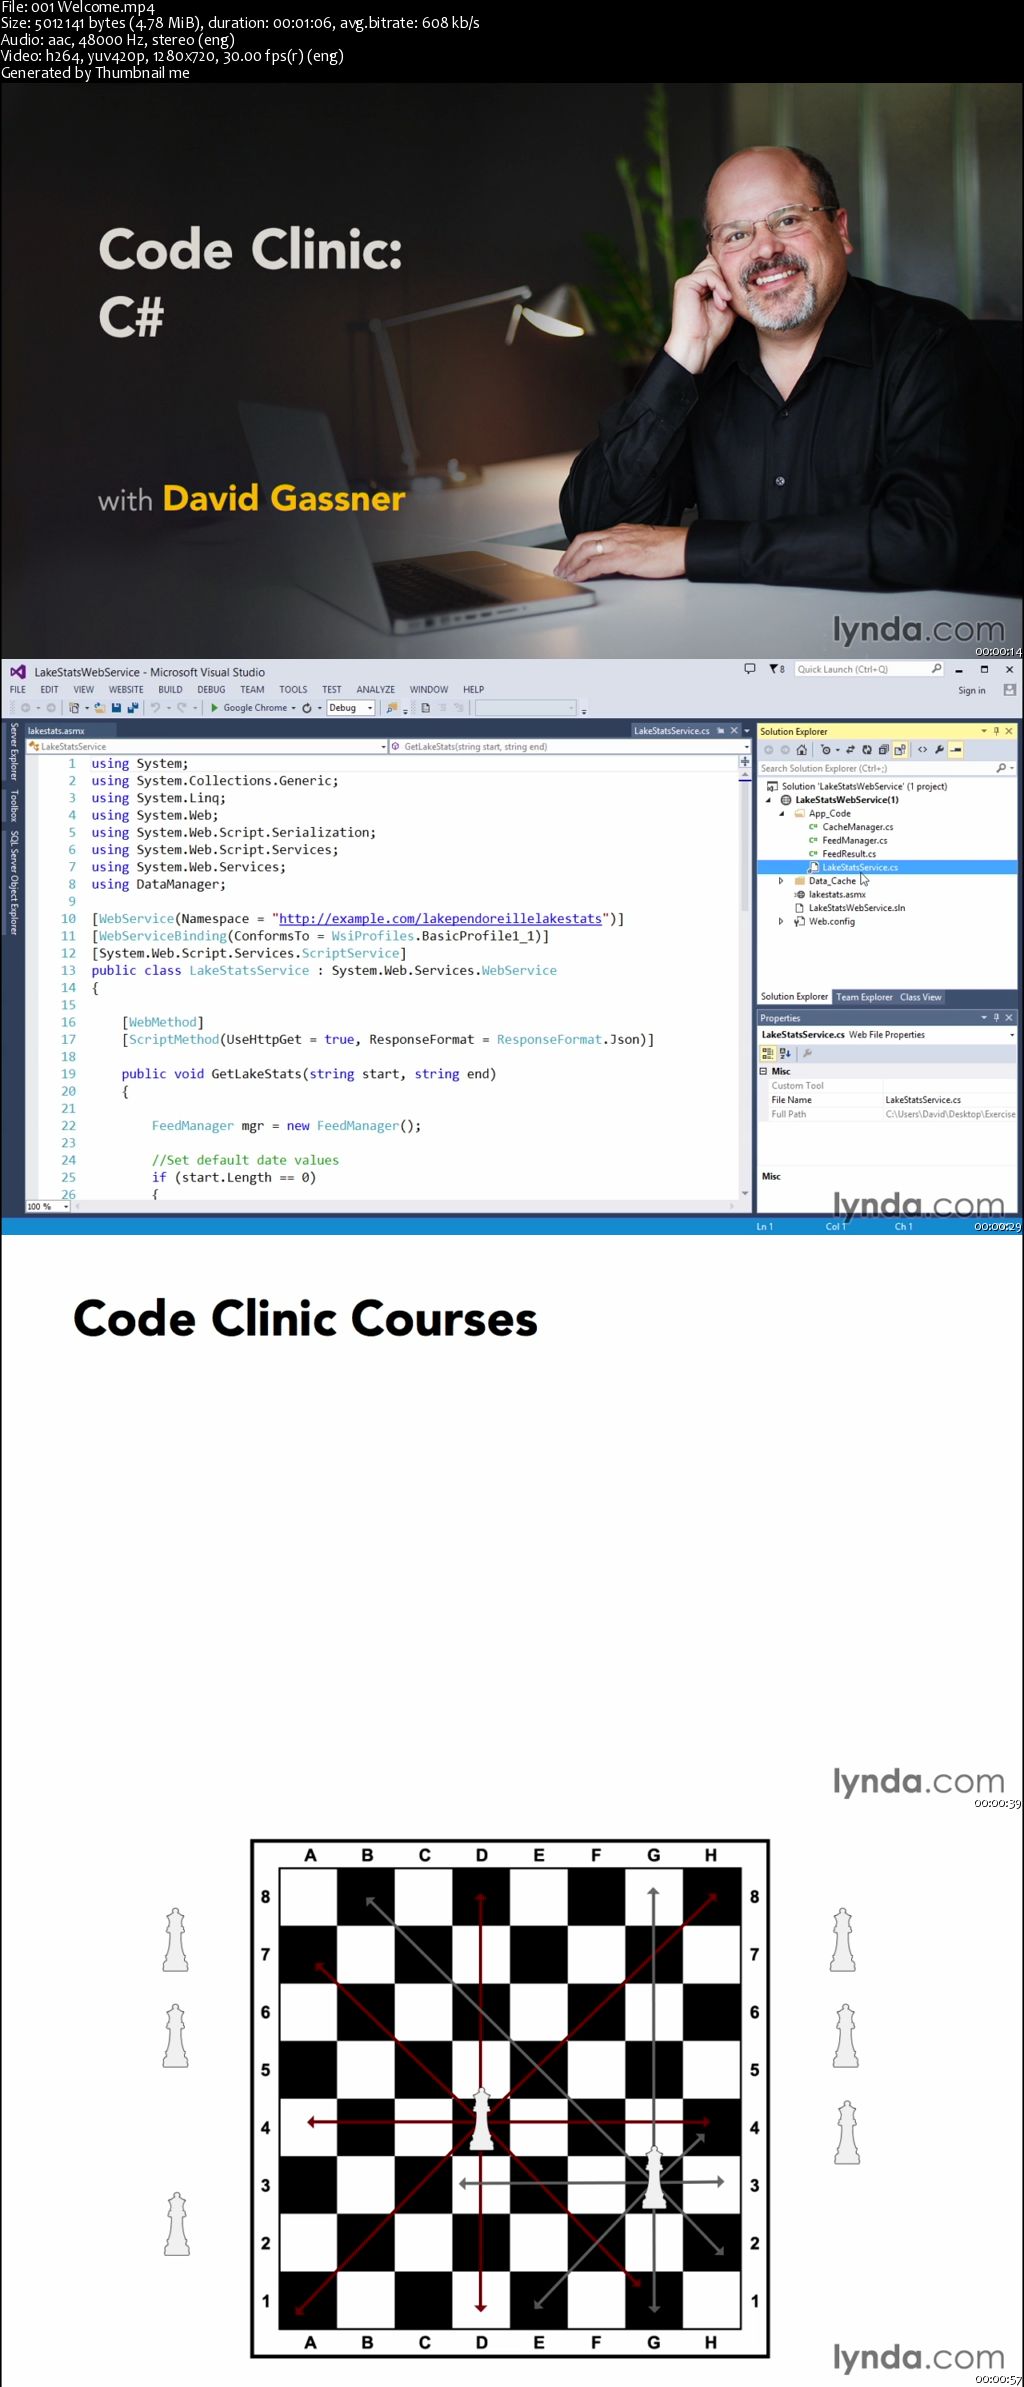This screenshot has width=1024, height=2387.
Task: Toggle pin on LakeStatsService.cs tab
Action: (720, 731)
